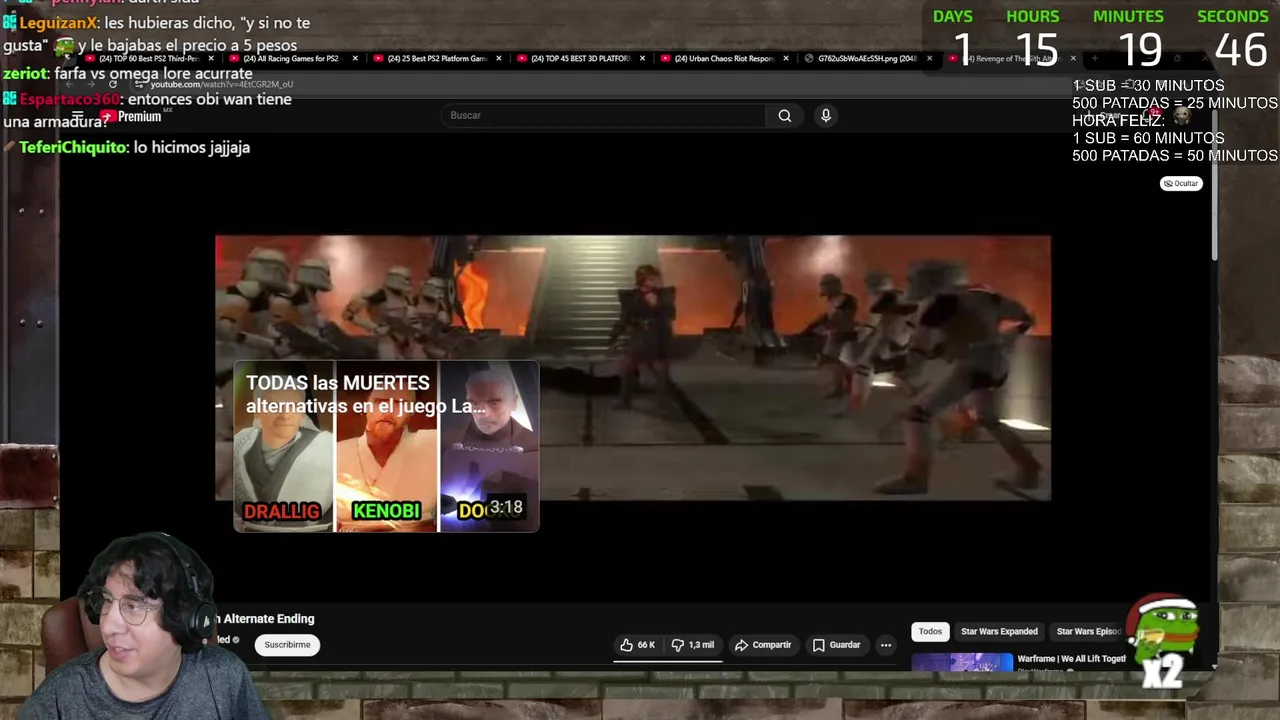1280x720 pixels.
Task: Dislike the video showing 1,3 mil
Action: coord(693,645)
